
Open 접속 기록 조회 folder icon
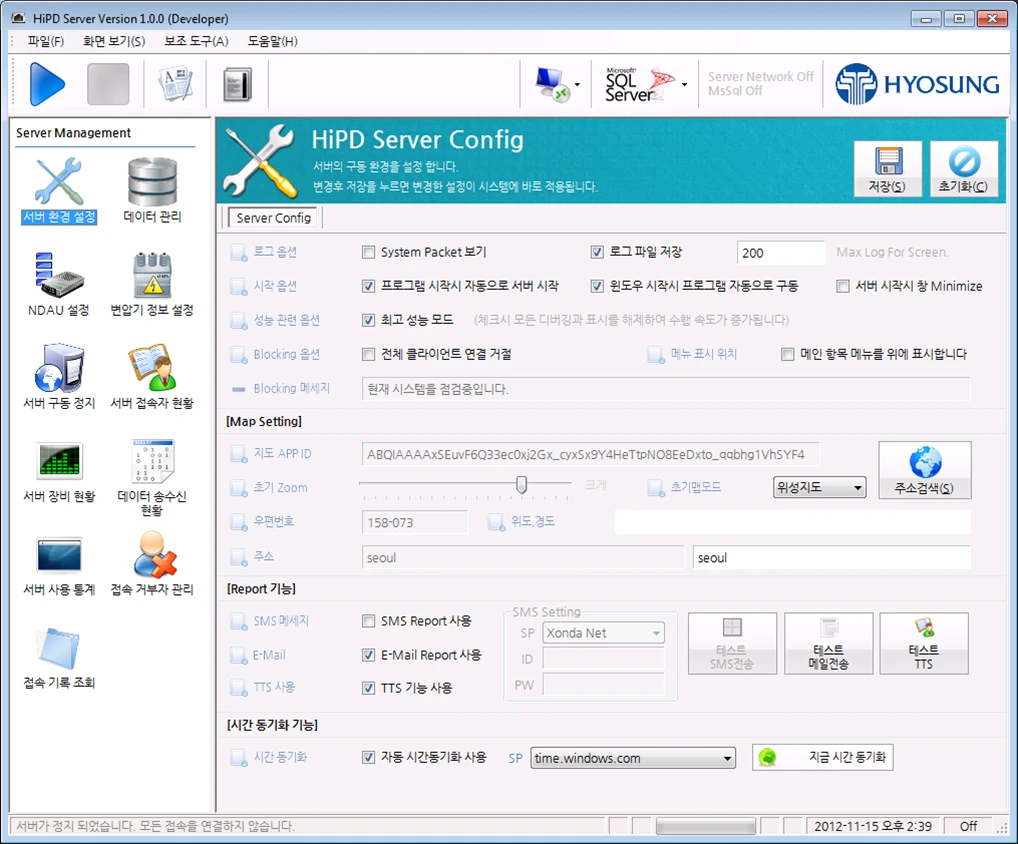(59, 658)
